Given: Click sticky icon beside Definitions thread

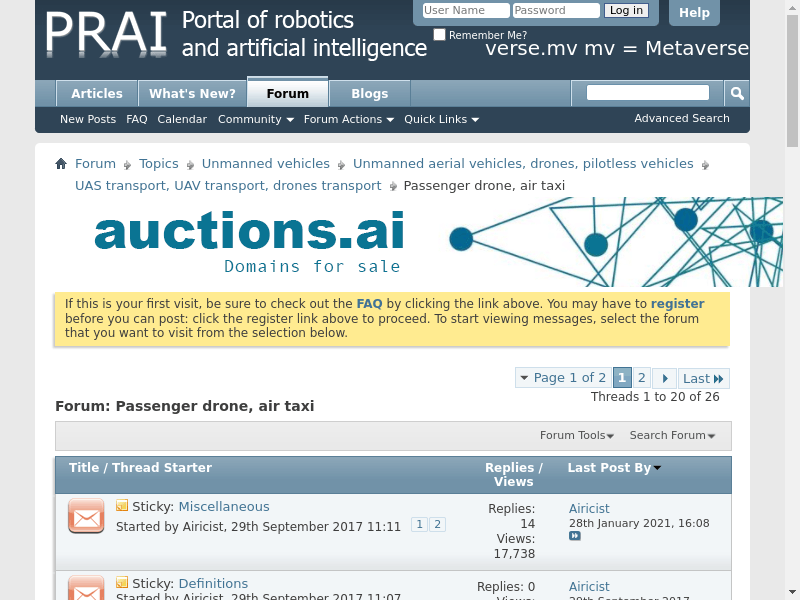Looking at the screenshot, I should [x=122, y=582].
